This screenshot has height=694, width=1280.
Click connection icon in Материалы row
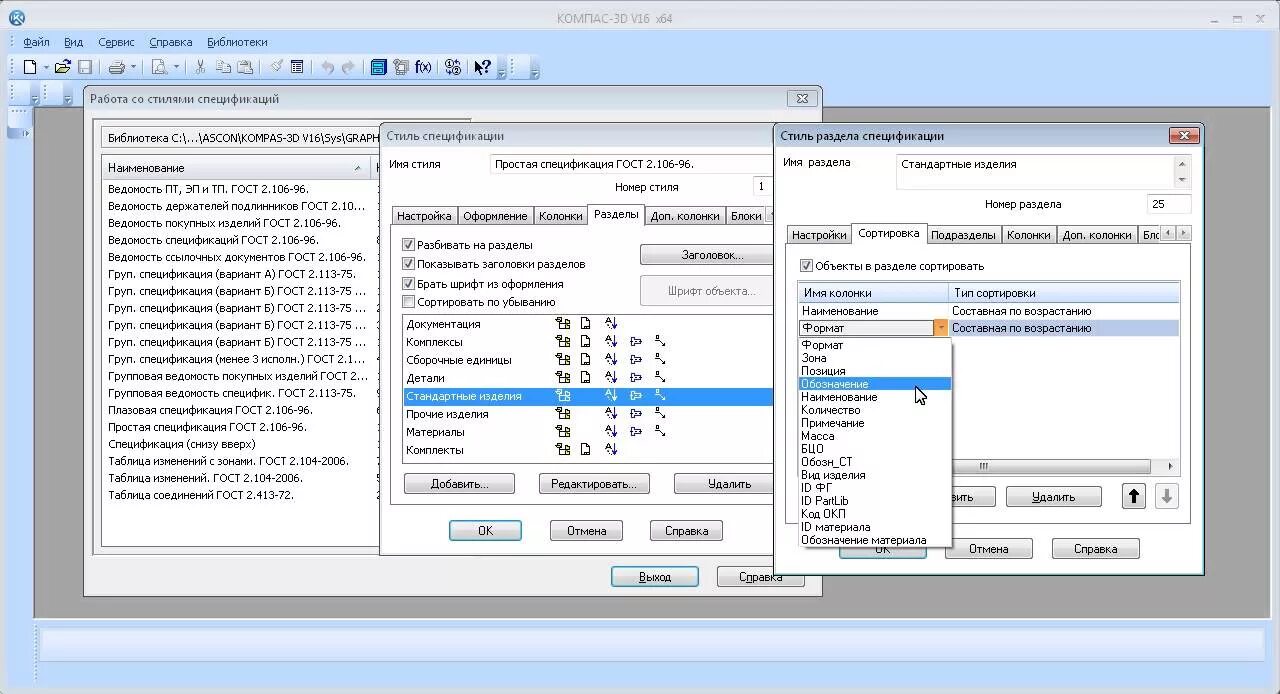(660, 432)
